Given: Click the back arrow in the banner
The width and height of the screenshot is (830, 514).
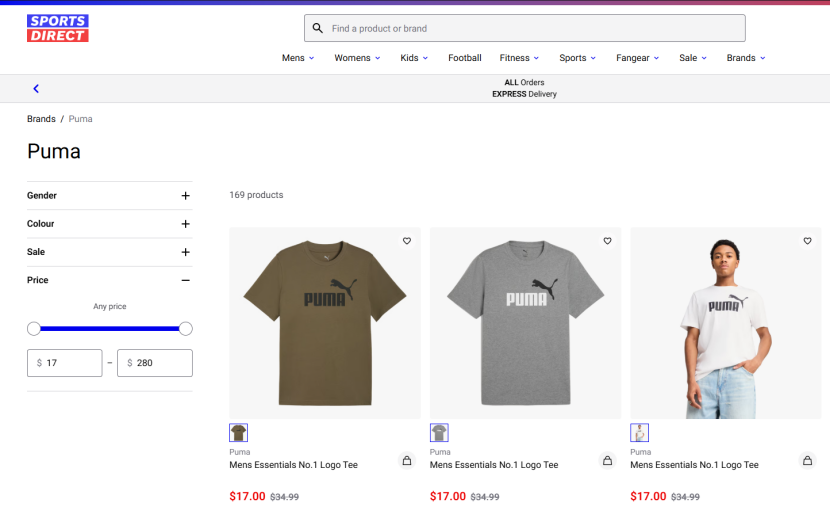Looking at the screenshot, I should [x=36, y=89].
